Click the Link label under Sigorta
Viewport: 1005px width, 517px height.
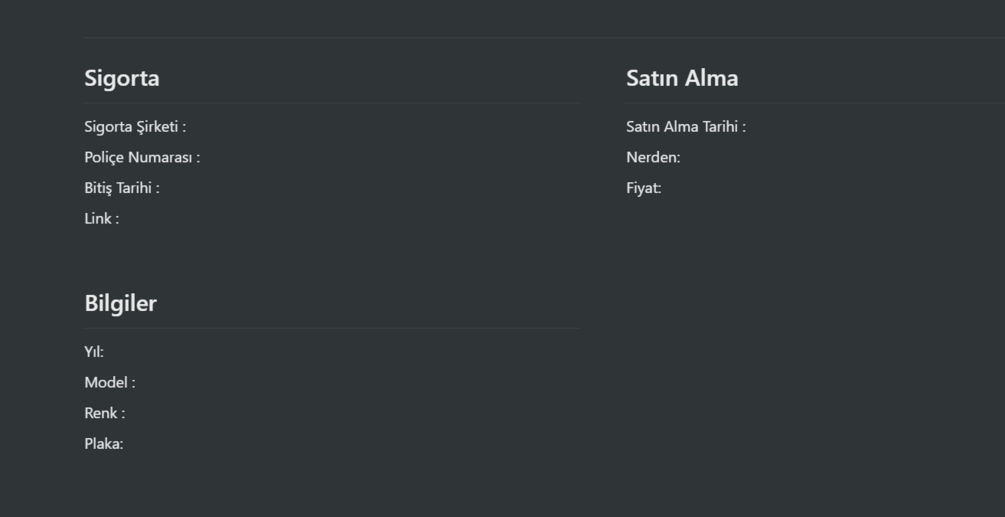click(101, 219)
